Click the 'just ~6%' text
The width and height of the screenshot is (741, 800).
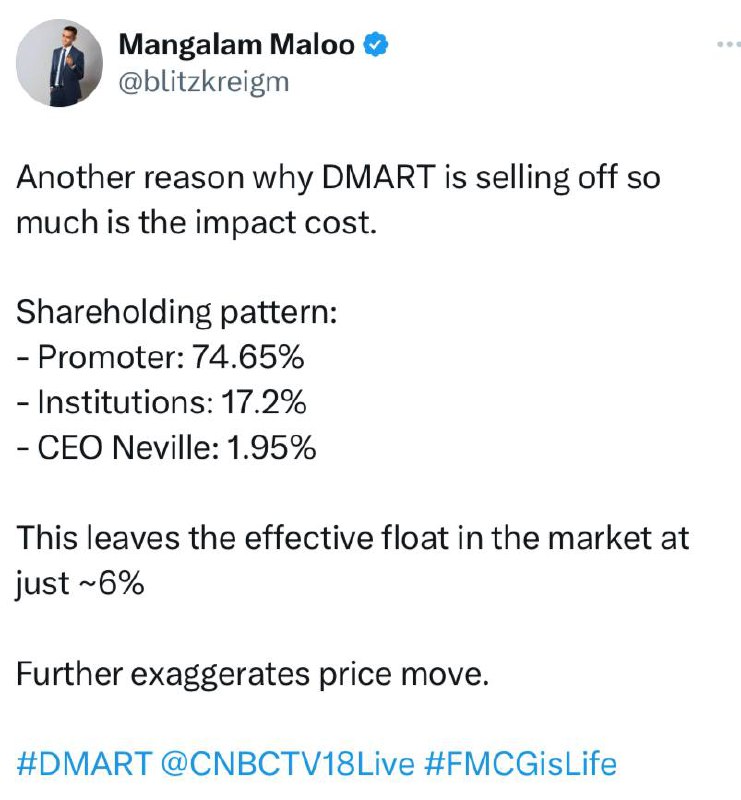(80, 583)
